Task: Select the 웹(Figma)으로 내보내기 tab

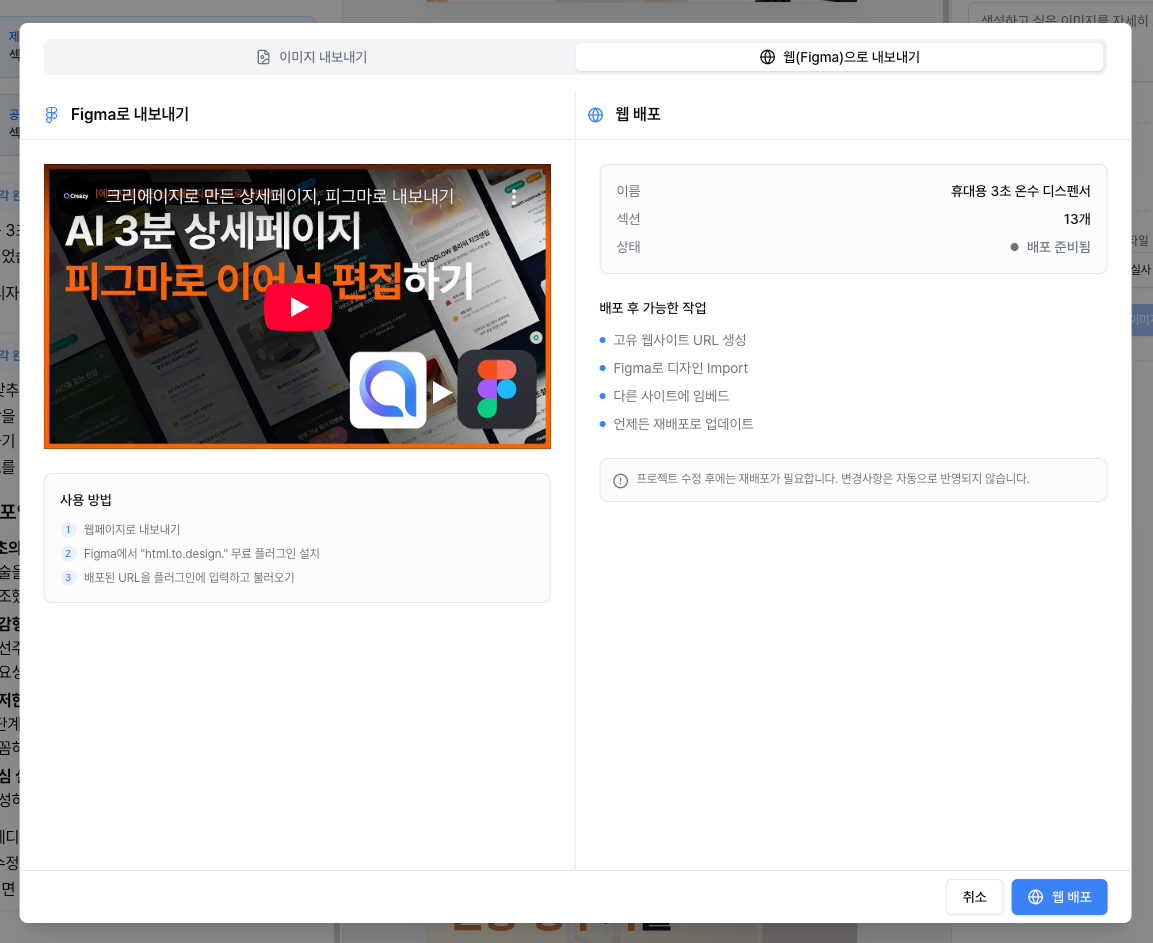Action: tap(838, 57)
